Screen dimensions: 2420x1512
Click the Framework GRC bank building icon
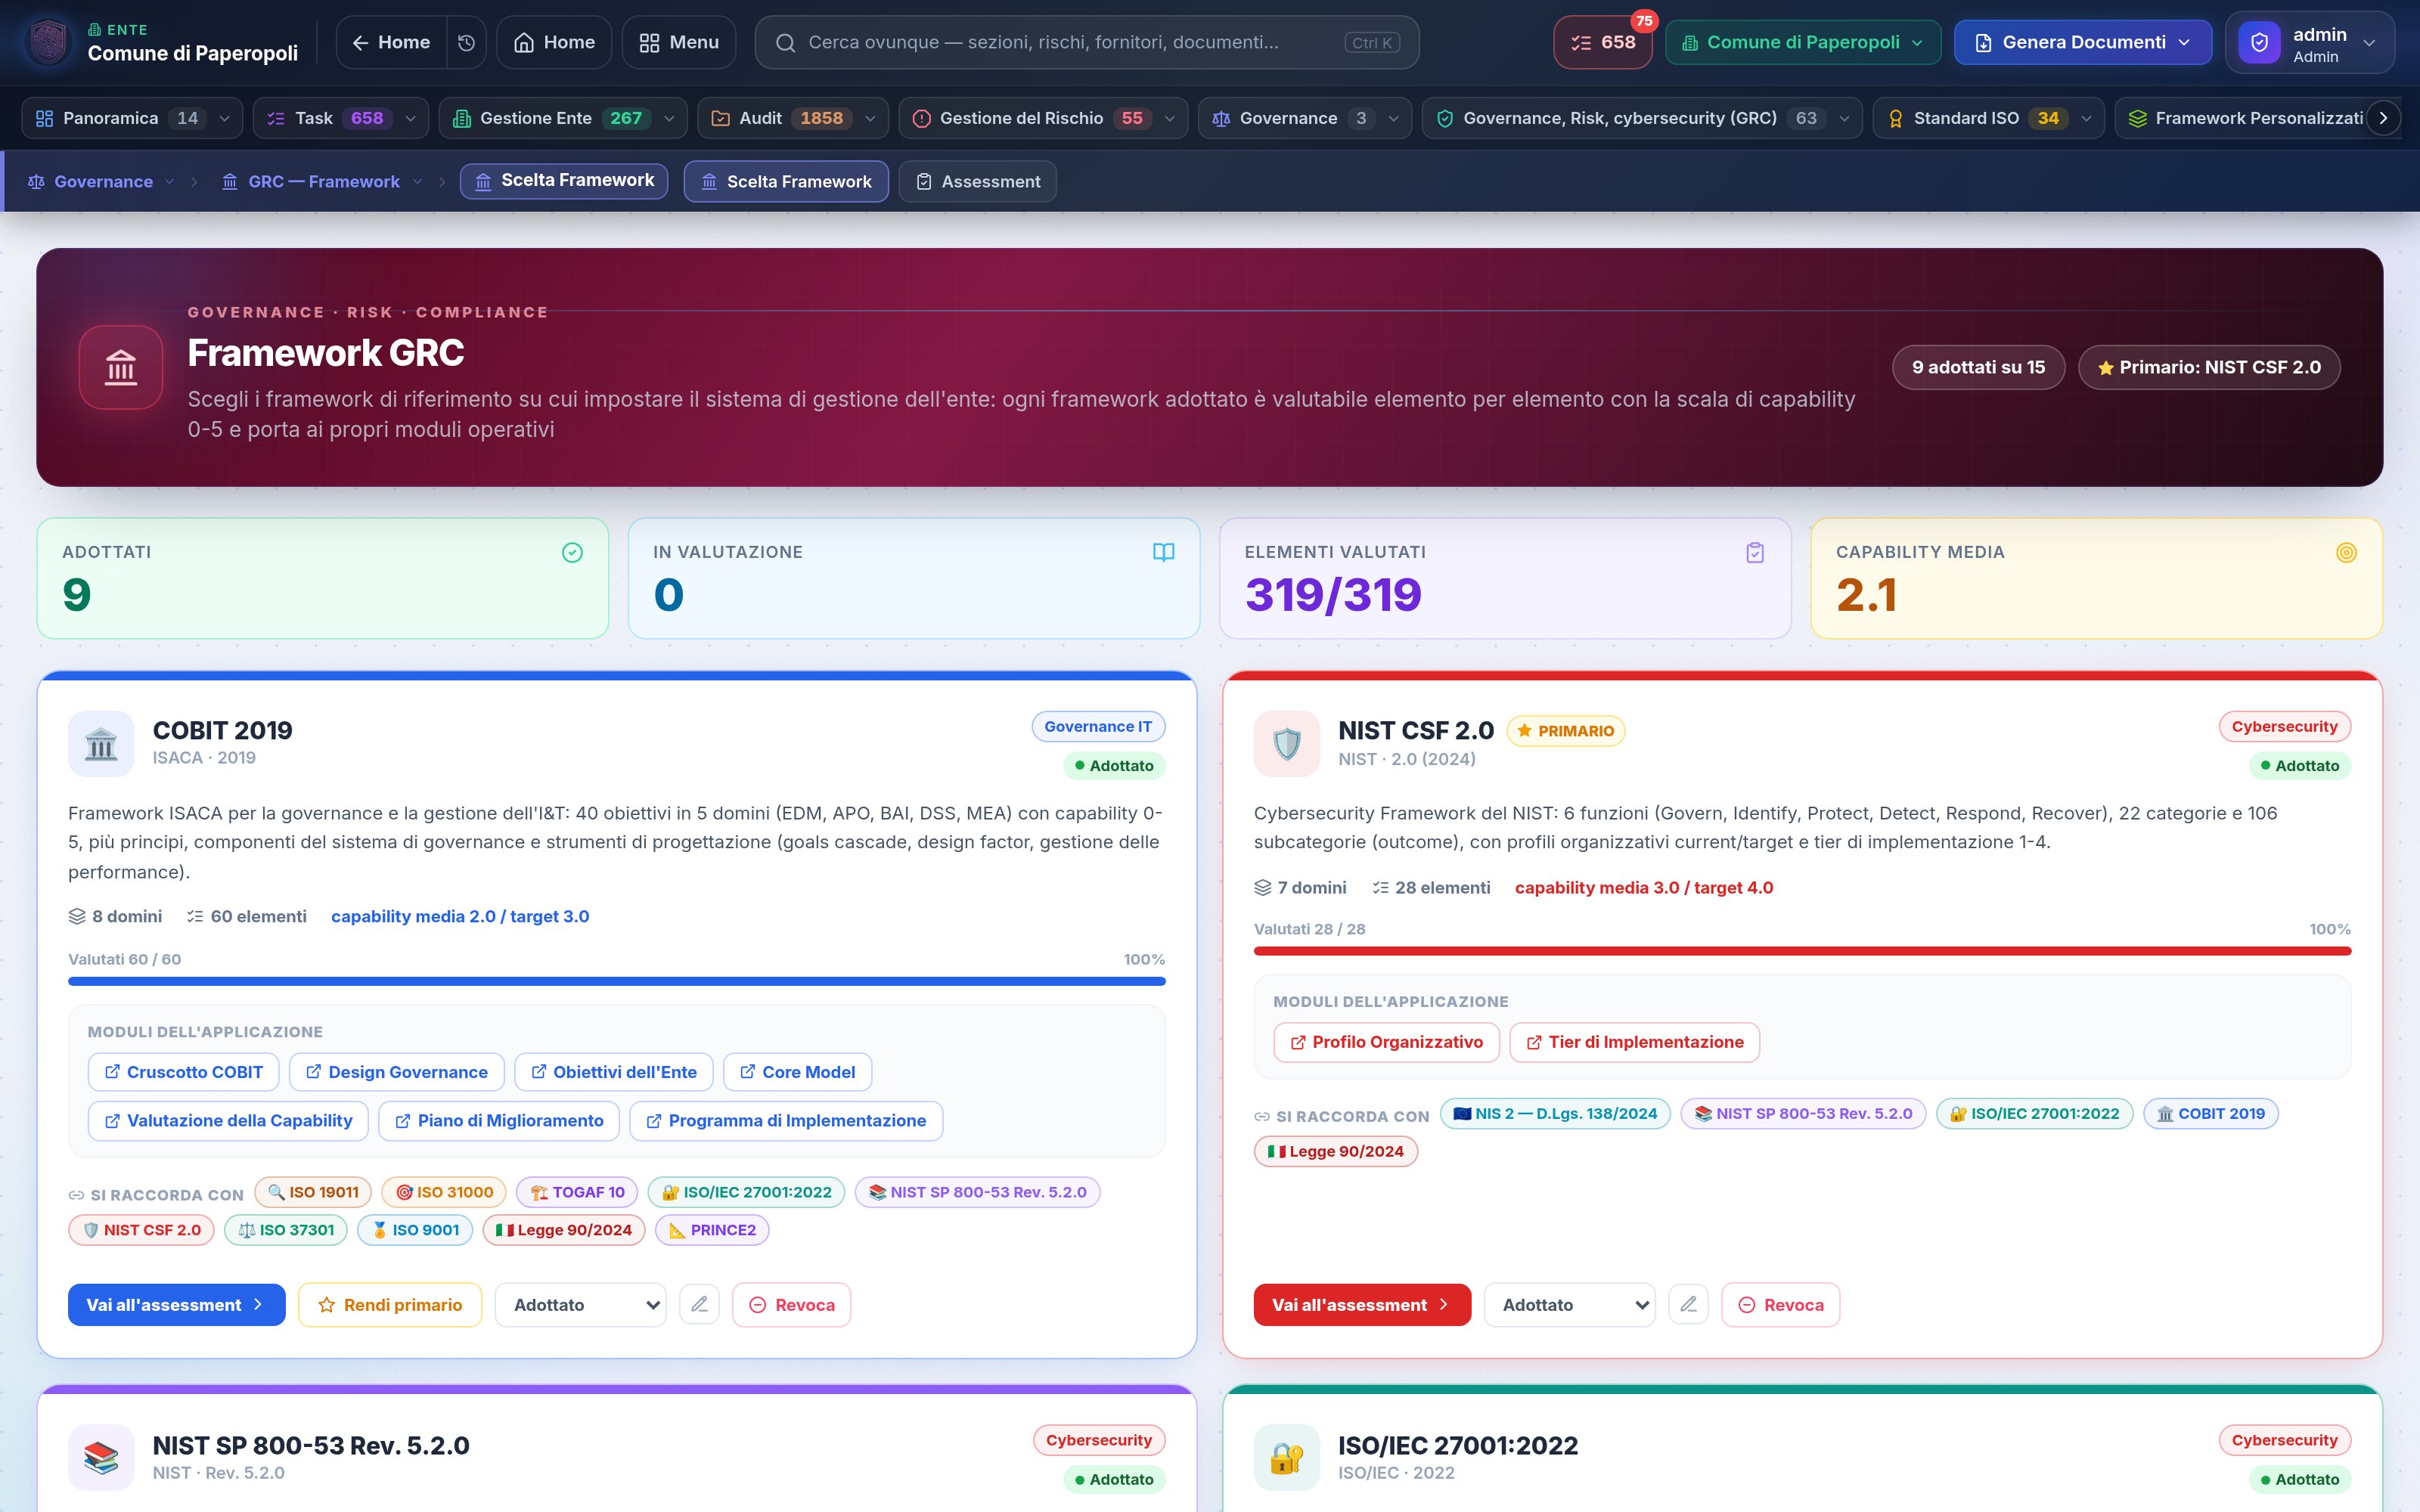tap(121, 367)
